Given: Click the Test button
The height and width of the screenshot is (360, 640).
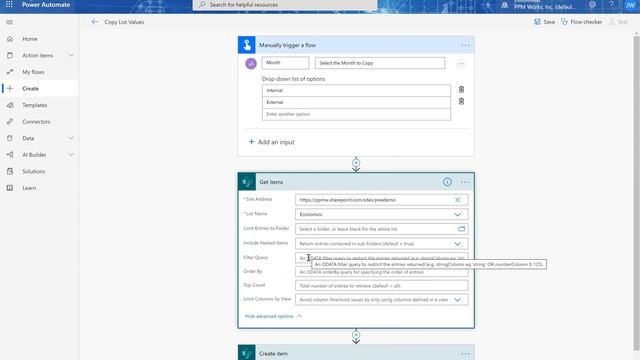Looking at the screenshot, I should [x=618, y=22].
